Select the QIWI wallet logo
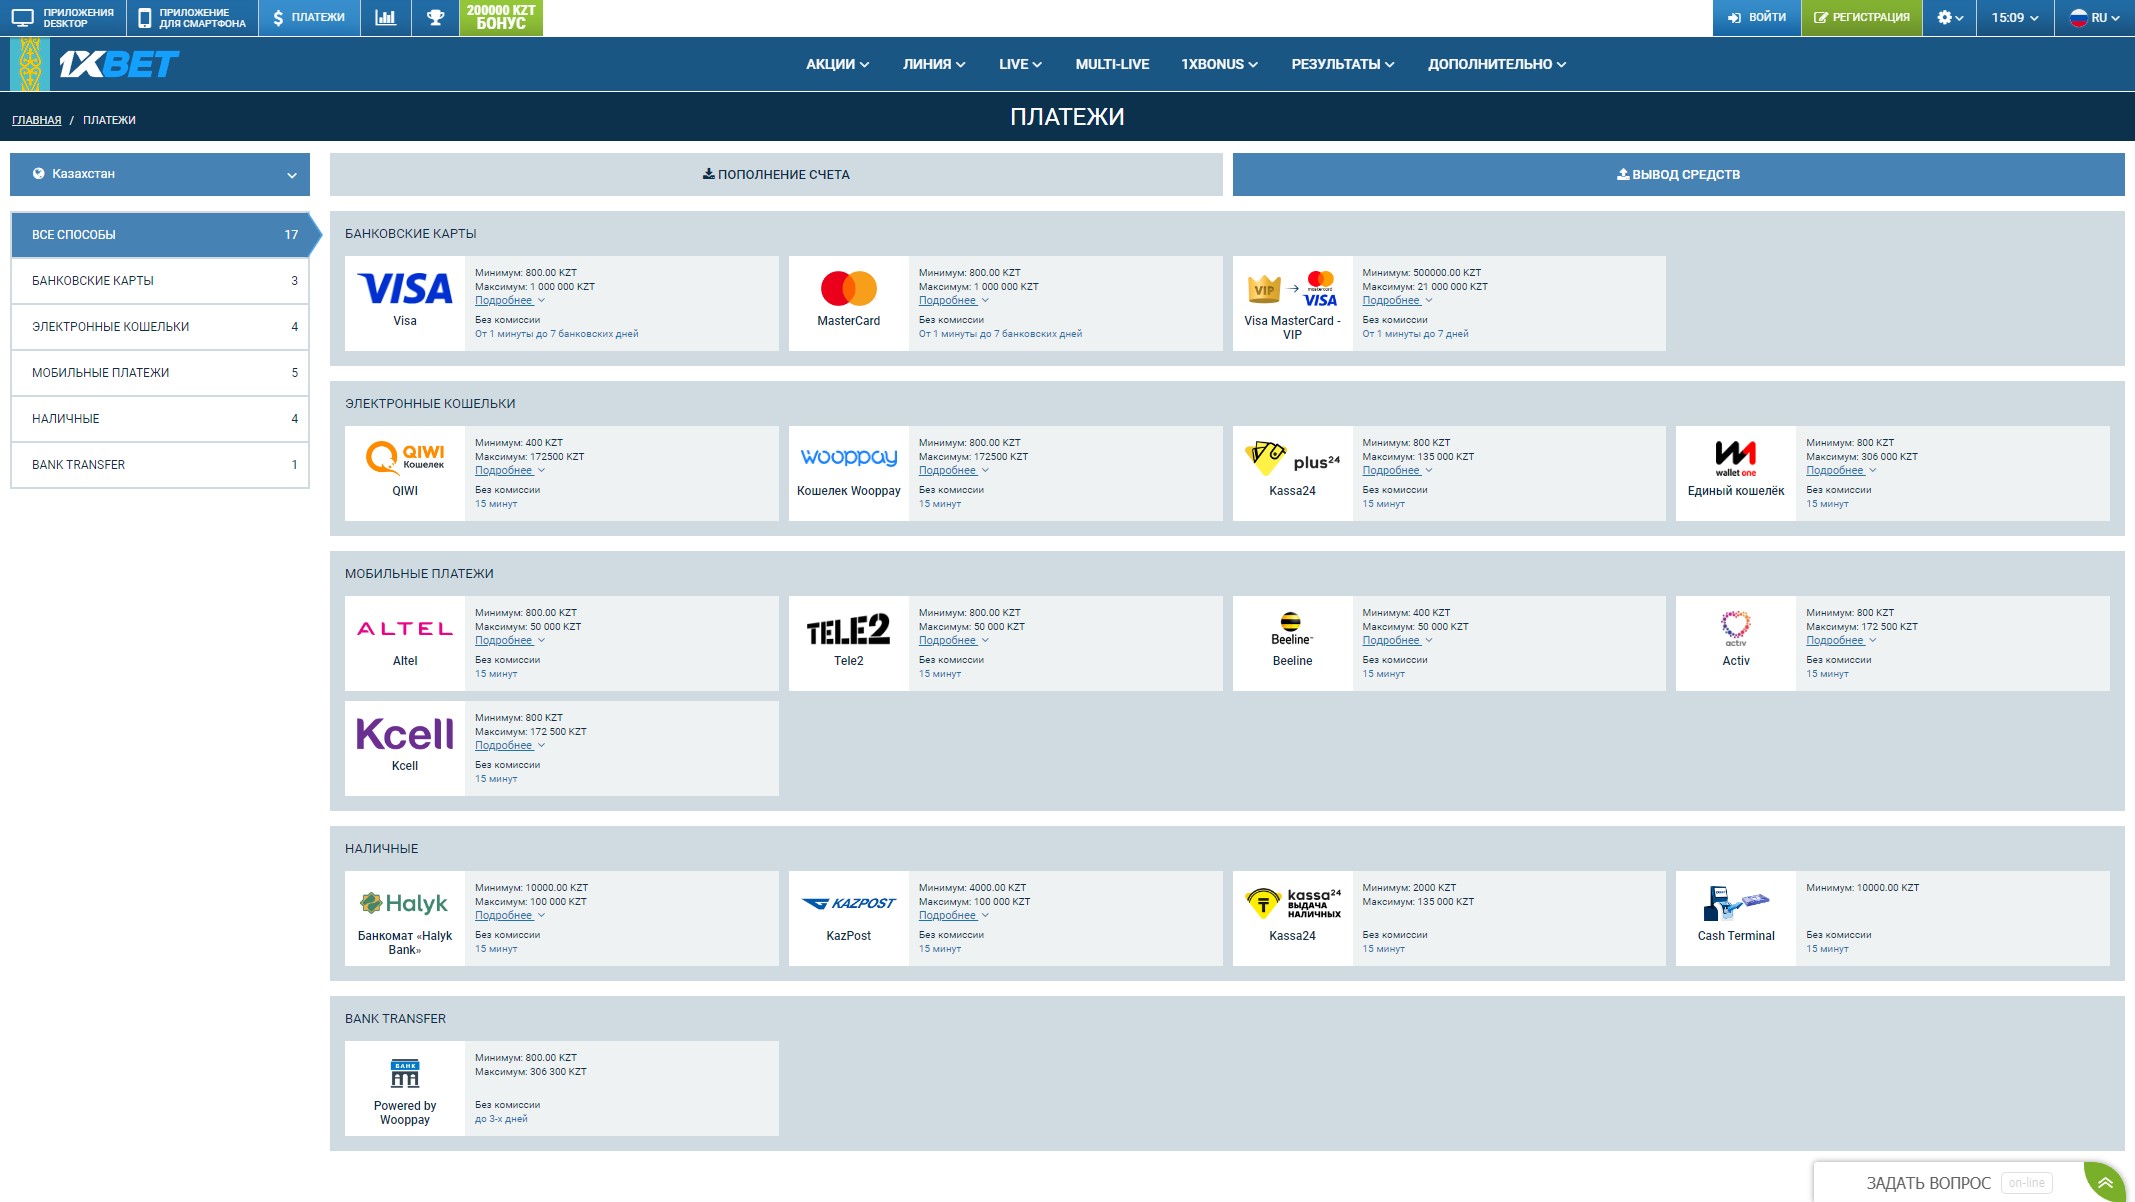 405,457
